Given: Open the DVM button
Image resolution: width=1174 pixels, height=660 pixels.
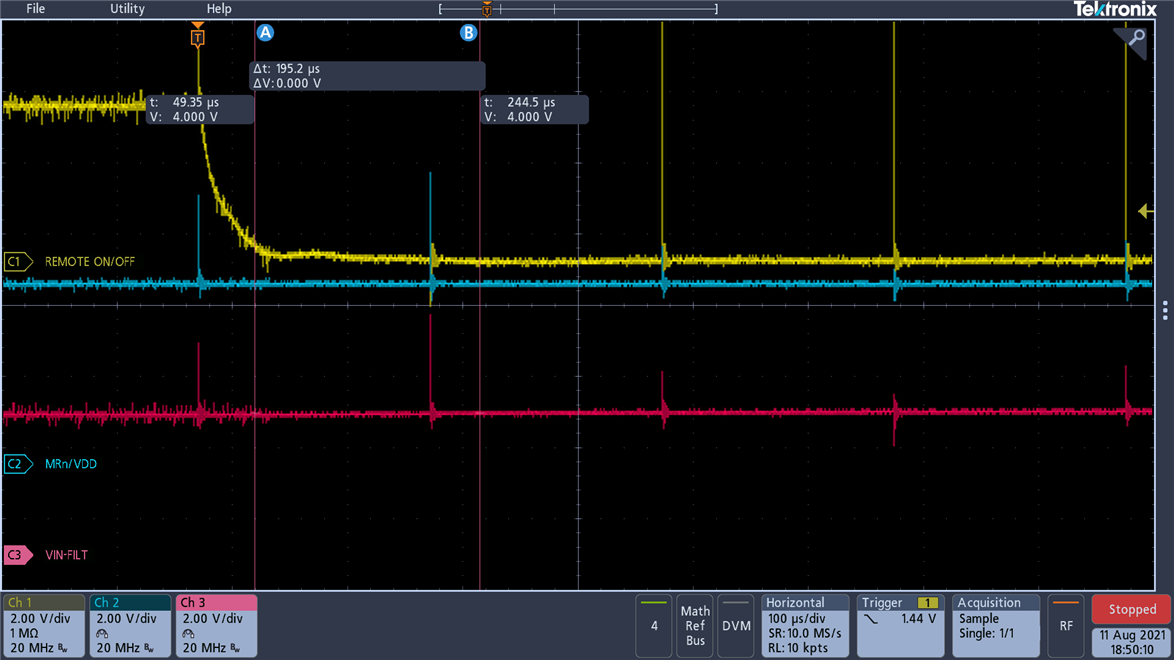Looking at the screenshot, I should (736, 626).
